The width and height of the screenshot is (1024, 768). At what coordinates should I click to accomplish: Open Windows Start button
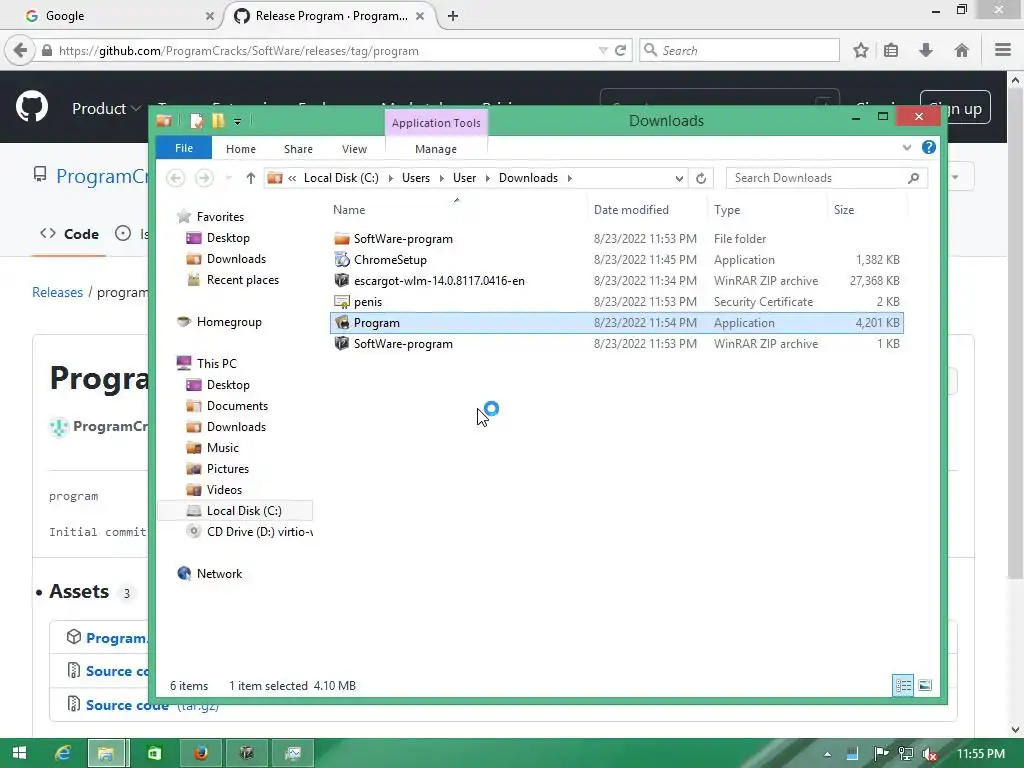pos(19,753)
